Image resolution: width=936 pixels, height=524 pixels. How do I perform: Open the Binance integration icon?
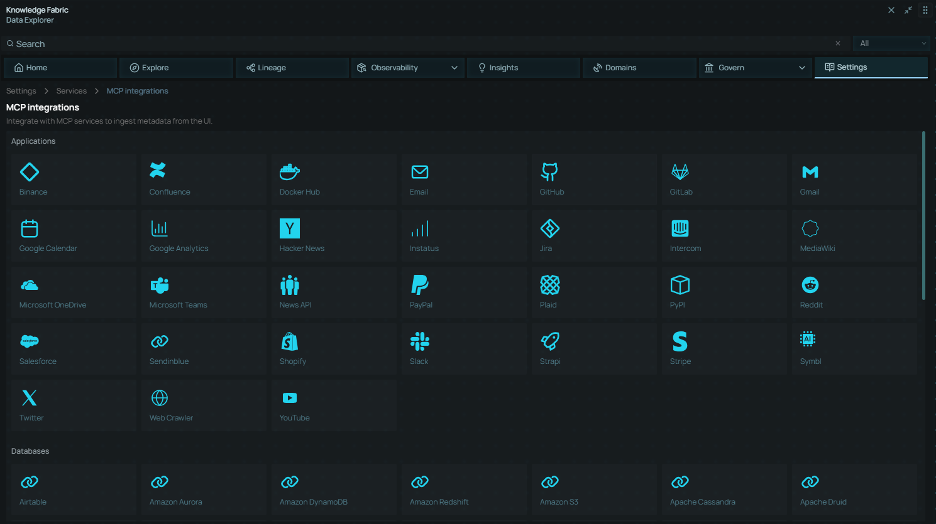29,172
